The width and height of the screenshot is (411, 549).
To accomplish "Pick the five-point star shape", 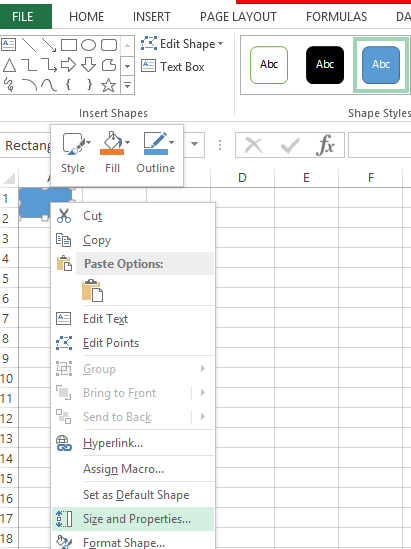I will click(x=109, y=85).
